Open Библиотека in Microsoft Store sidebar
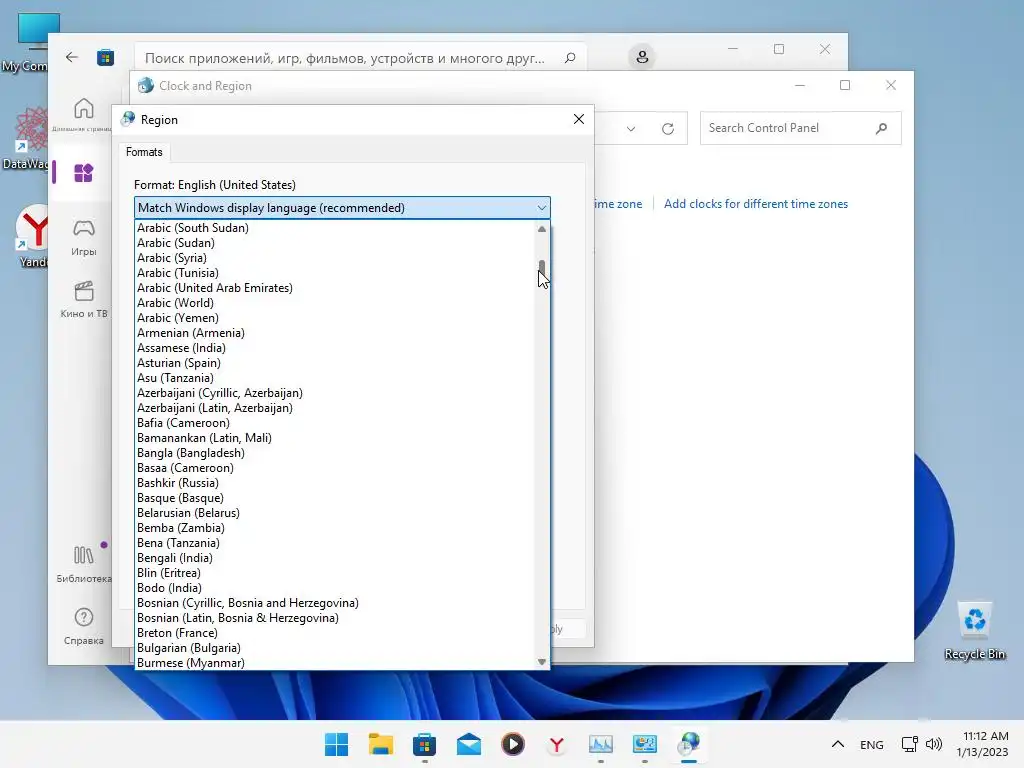 click(84, 564)
